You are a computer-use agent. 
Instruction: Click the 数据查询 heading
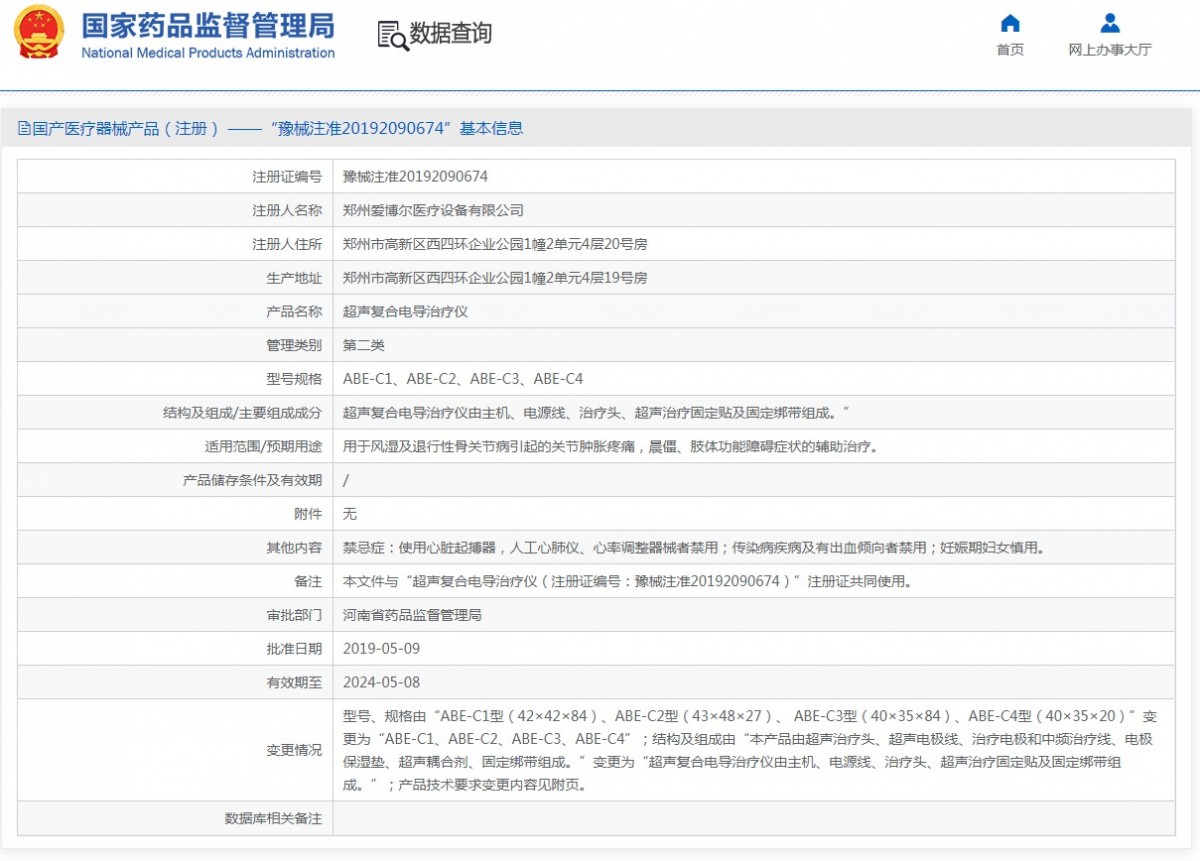451,33
